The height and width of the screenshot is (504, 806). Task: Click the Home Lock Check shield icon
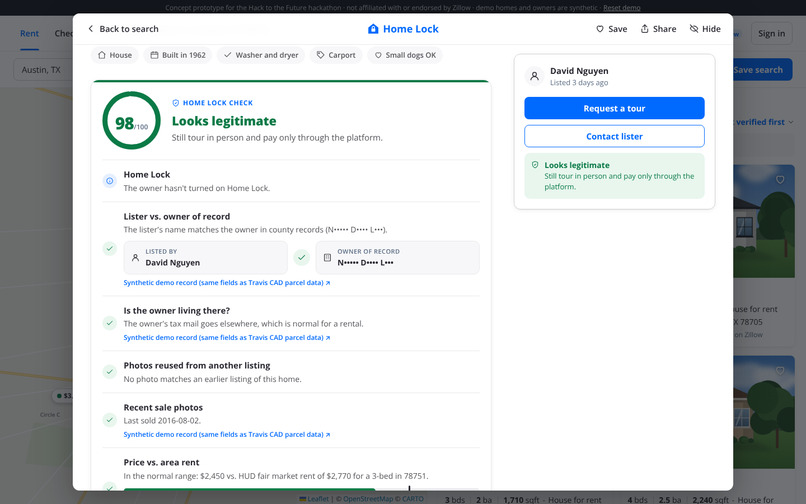tap(176, 103)
